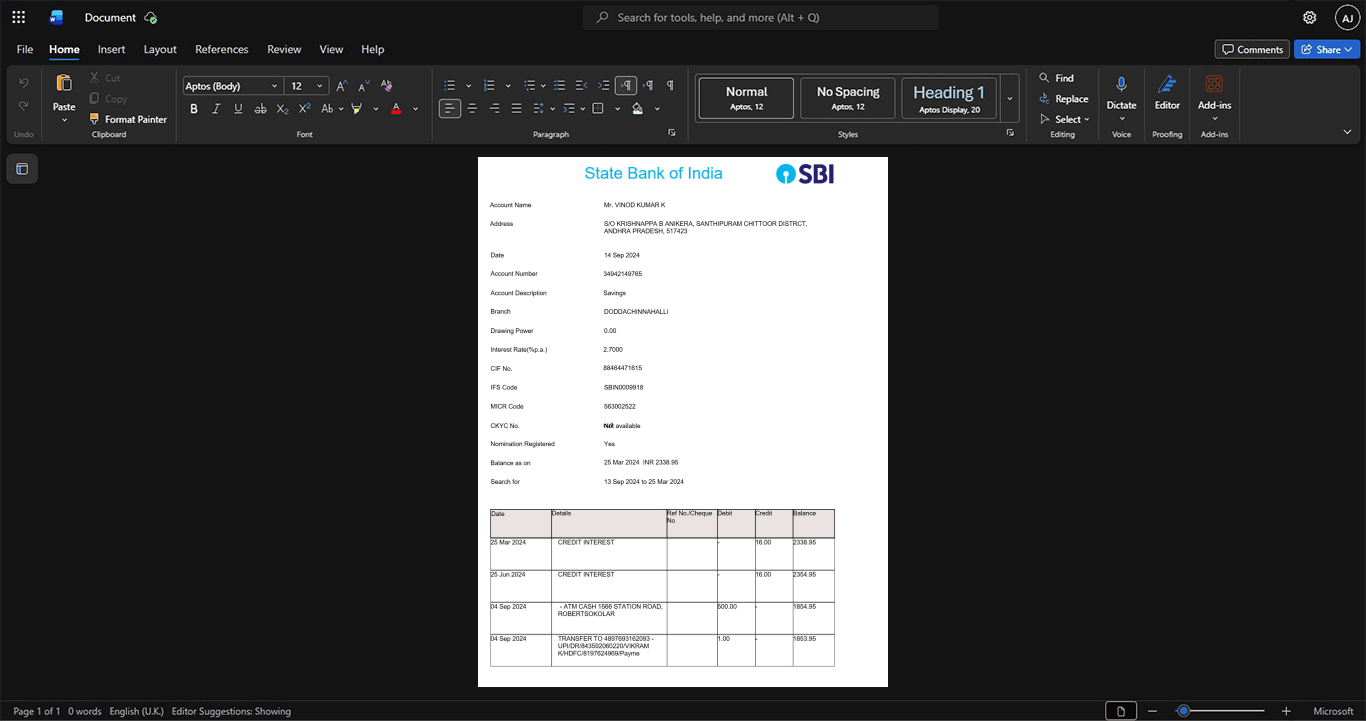Screen dimensions: 1366x721
Task: Open the AJ account profile
Action: coord(1347,17)
